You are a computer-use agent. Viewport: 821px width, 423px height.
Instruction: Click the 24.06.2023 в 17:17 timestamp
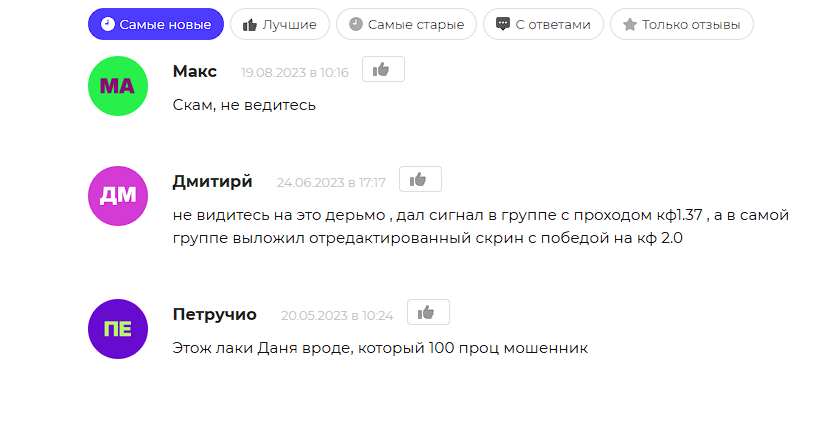click(x=331, y=183)
